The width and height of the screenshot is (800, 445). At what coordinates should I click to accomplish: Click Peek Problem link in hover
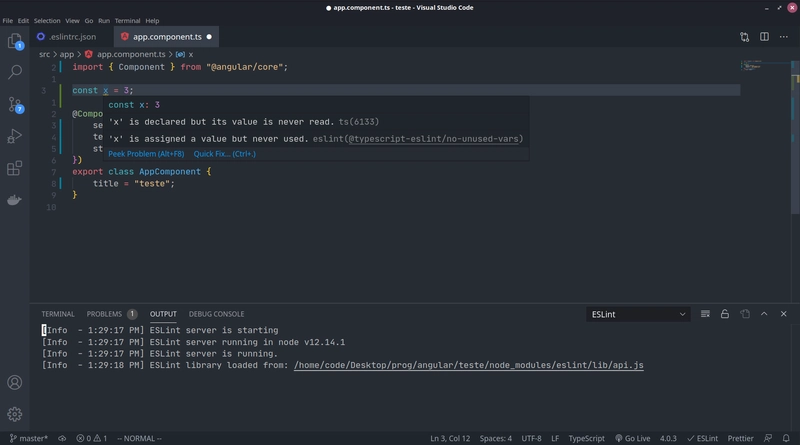pos(146,154)
